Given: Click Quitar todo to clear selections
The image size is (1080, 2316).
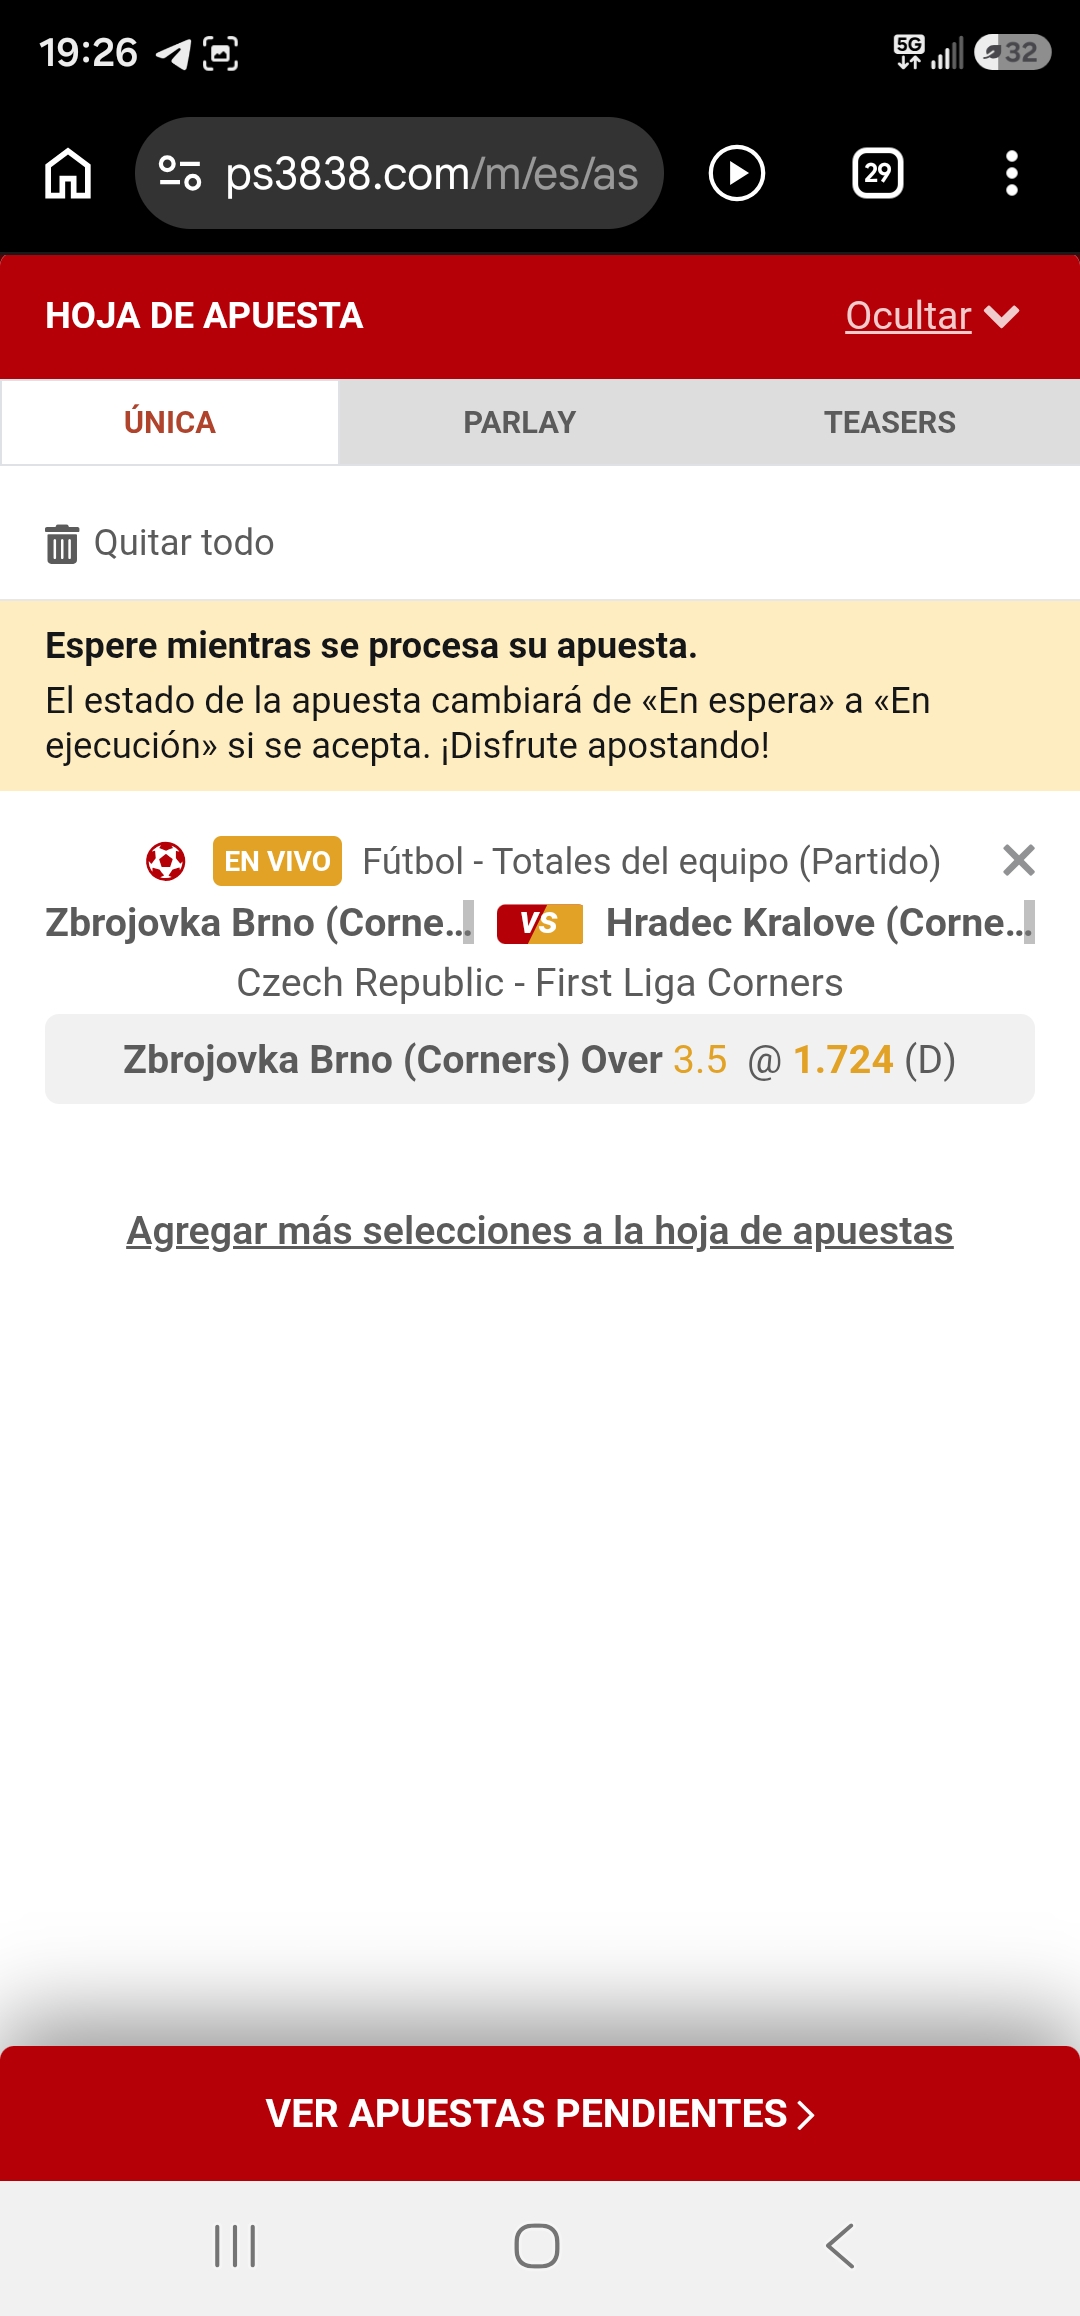Looking at the screenshot, I should pyautogui.click(x=184, y=543).
